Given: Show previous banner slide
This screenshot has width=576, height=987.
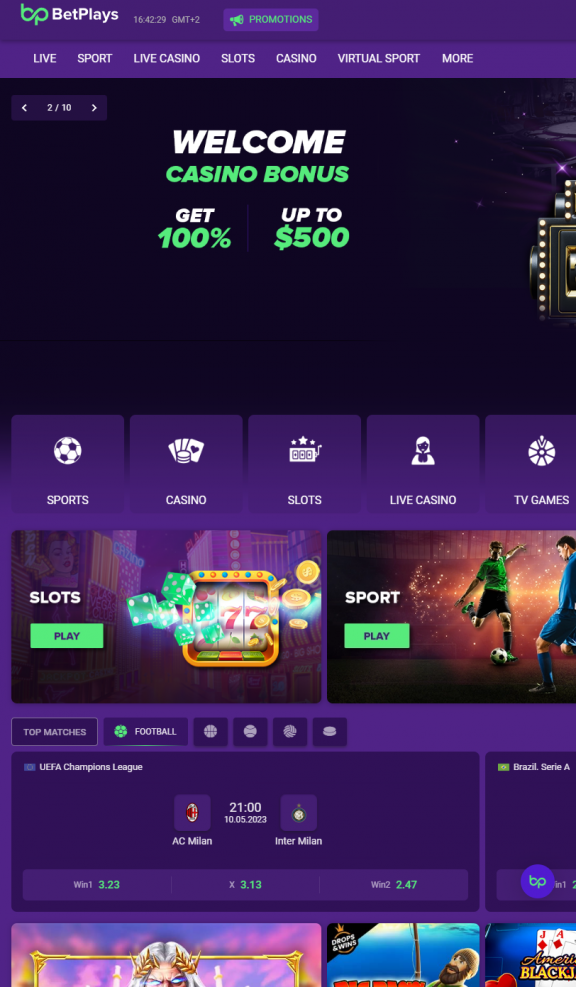Looking at the screenshot, I should click(25, 108).
